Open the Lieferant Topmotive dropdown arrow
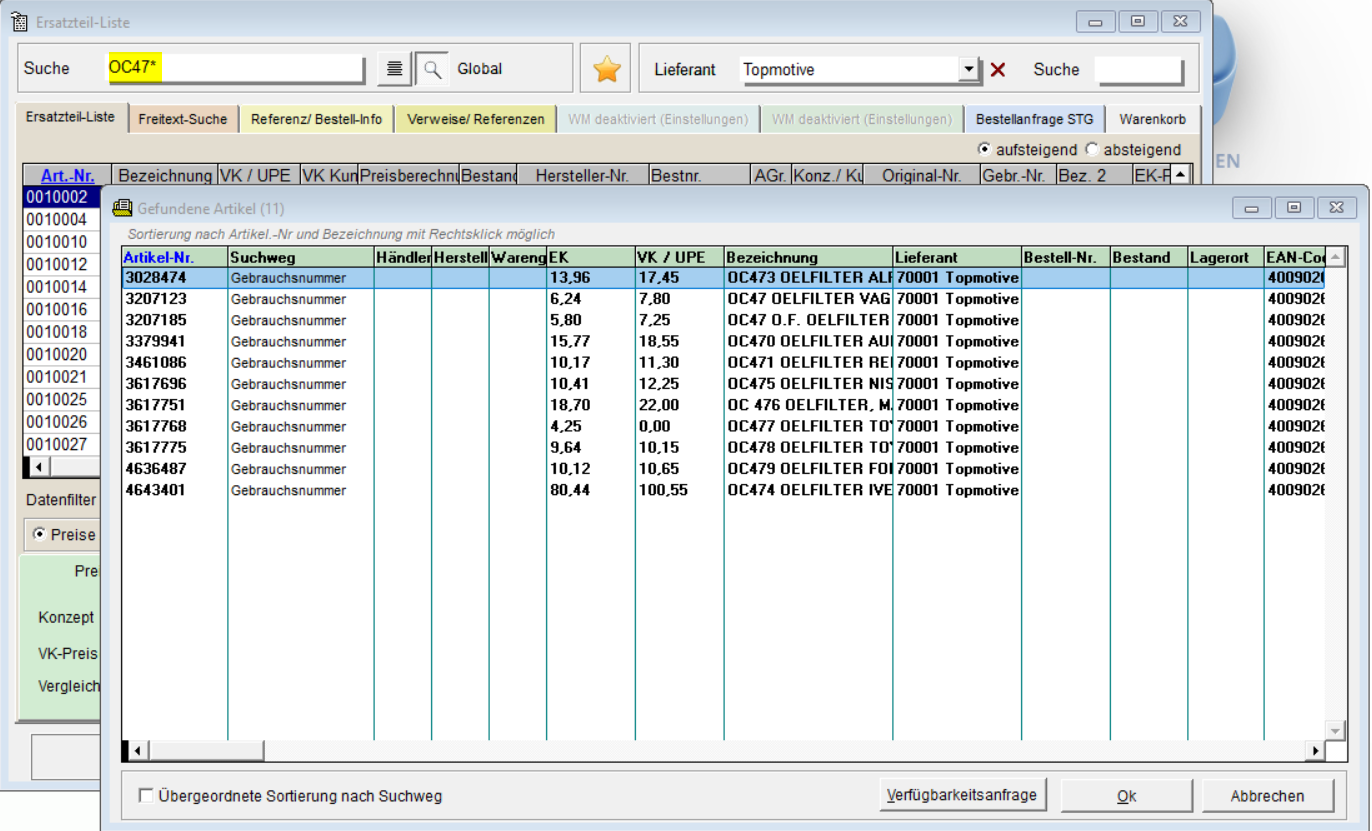 (968, 69)
